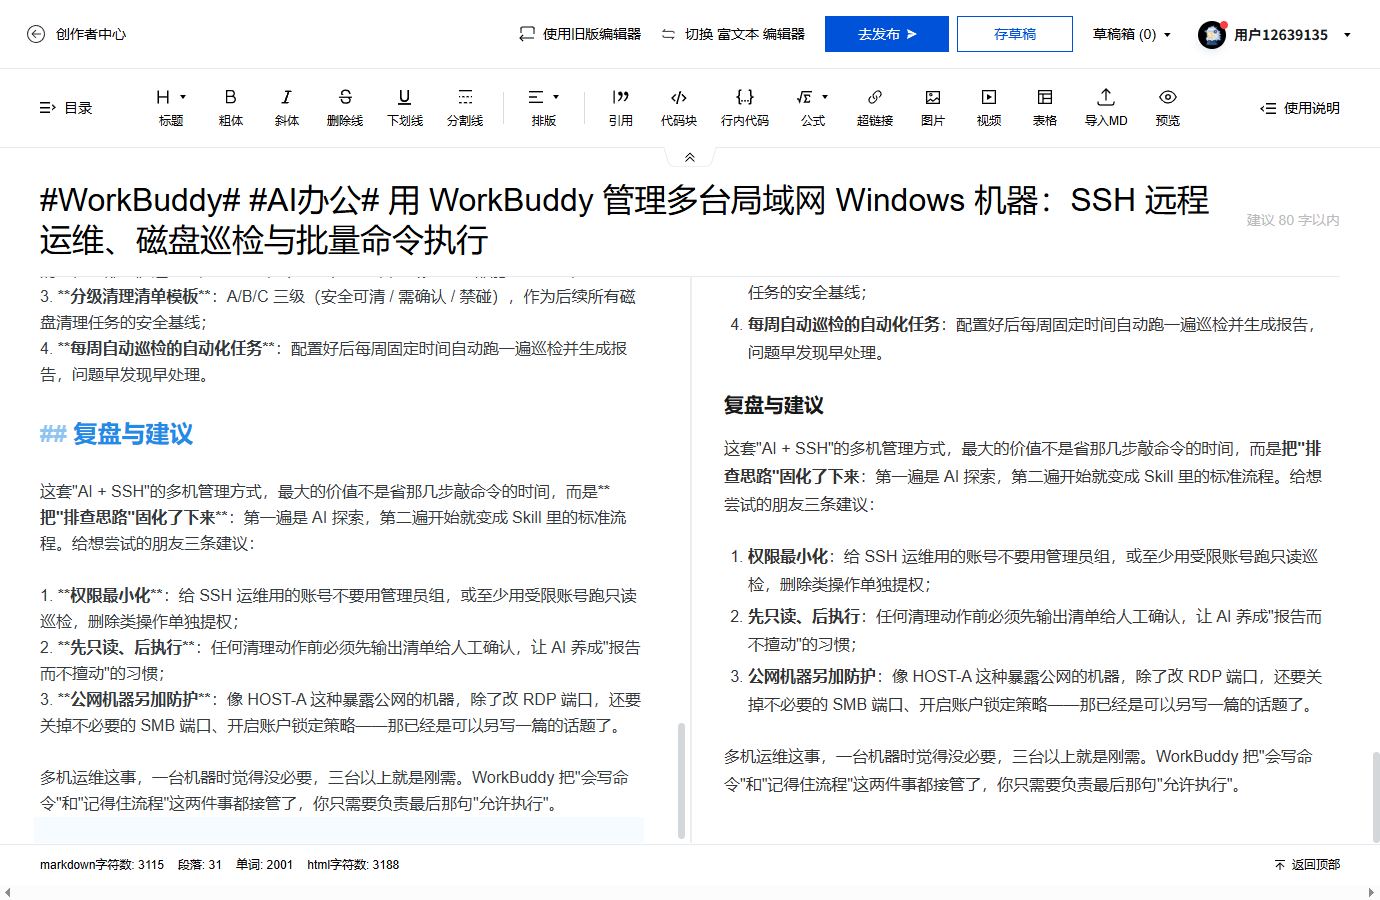The image size is (1380, 900).
Task: Open the 草稿箱 (0) dropdown
Action: click(x=1131, y=34)
